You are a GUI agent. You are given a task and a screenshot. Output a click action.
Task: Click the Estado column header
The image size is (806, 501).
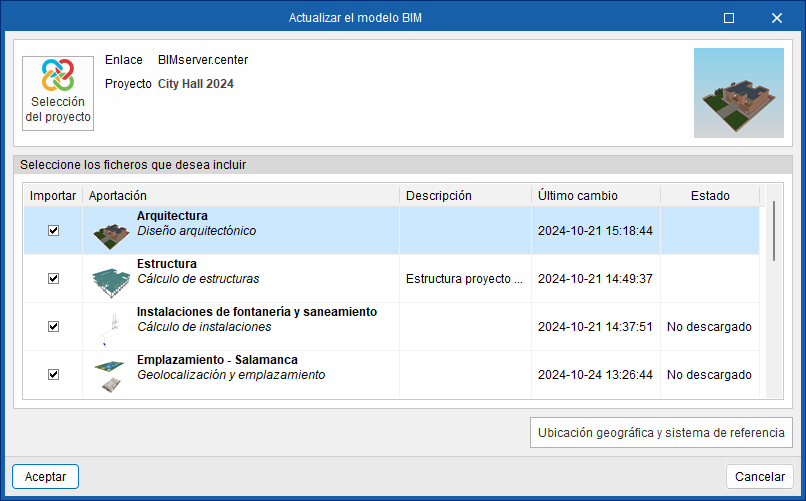pos(710,196)
